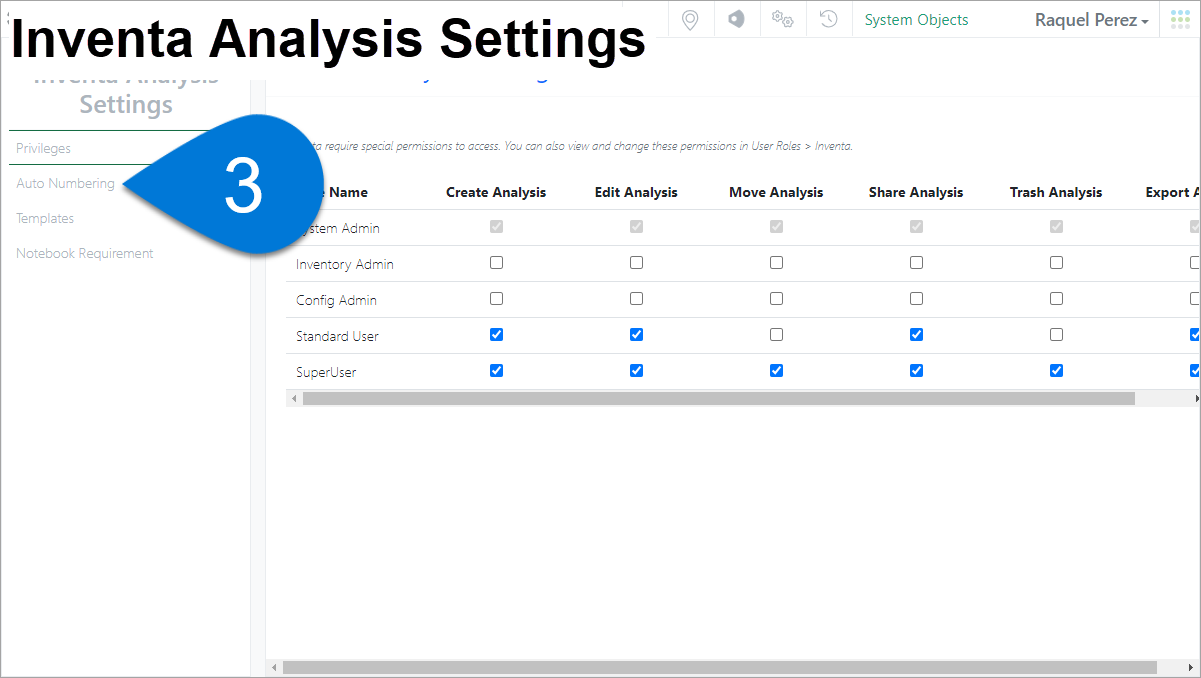Uncheck Share Analysis for SuperUser
This screenshot has width=1201, height=678.
pyautogui.click(x=916, y=371)
